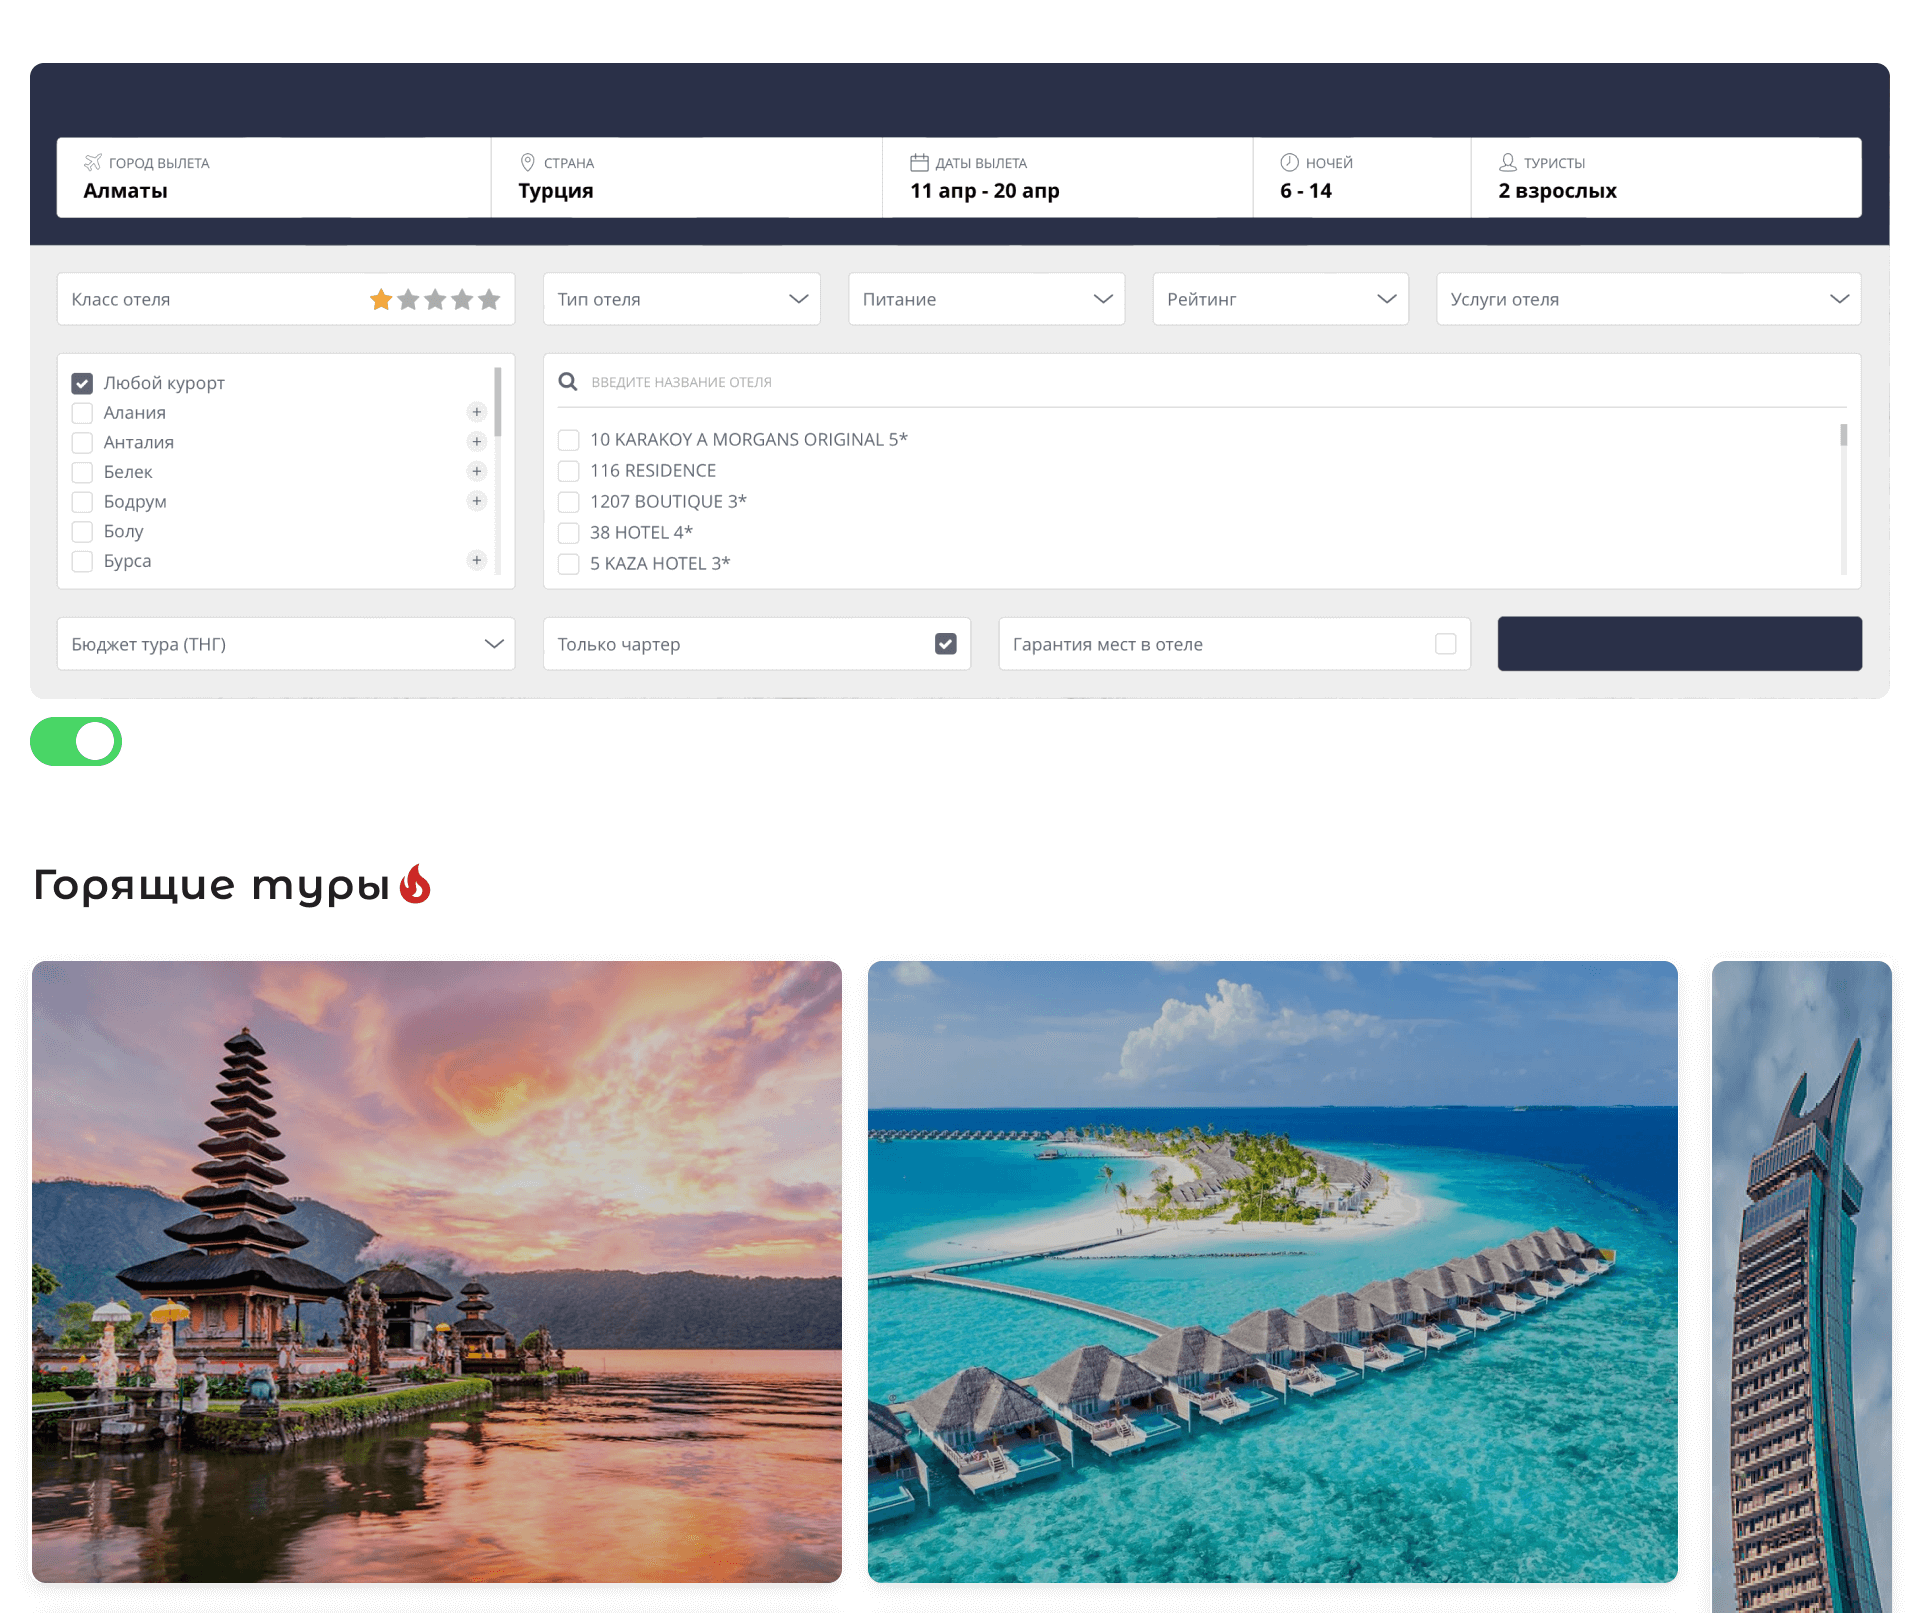Select the second star in Класс отеля
The width and height of the screenshot is (1920, 1613).
(408, 299)
